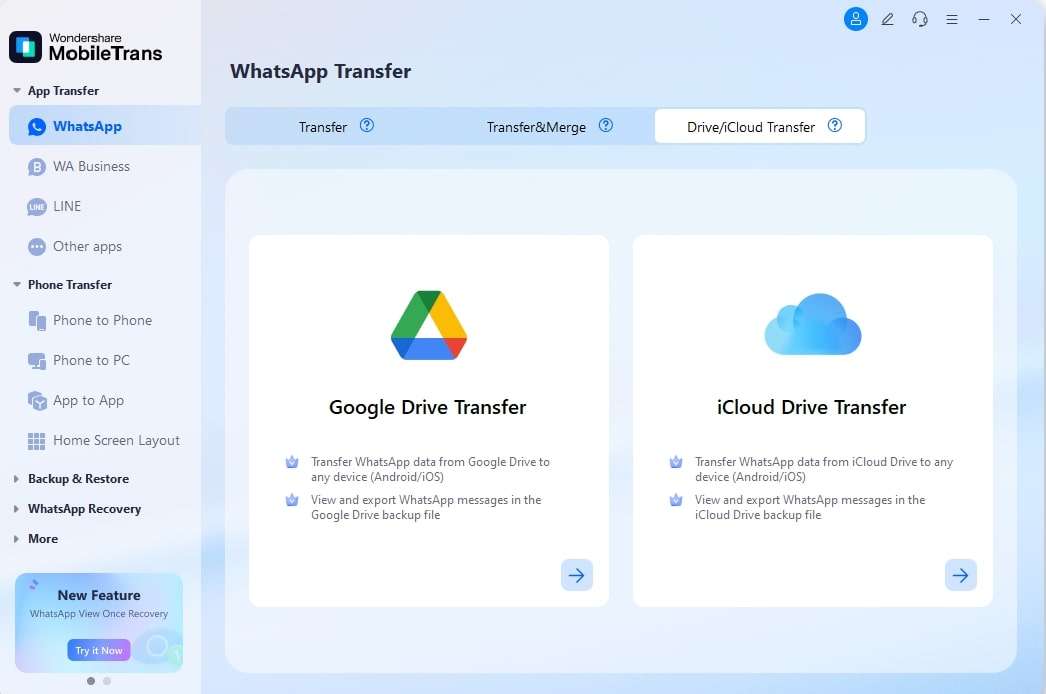Select Phone to Phone transfer
This screenshot has height=694, width=1046.
[x=103, y=320]
